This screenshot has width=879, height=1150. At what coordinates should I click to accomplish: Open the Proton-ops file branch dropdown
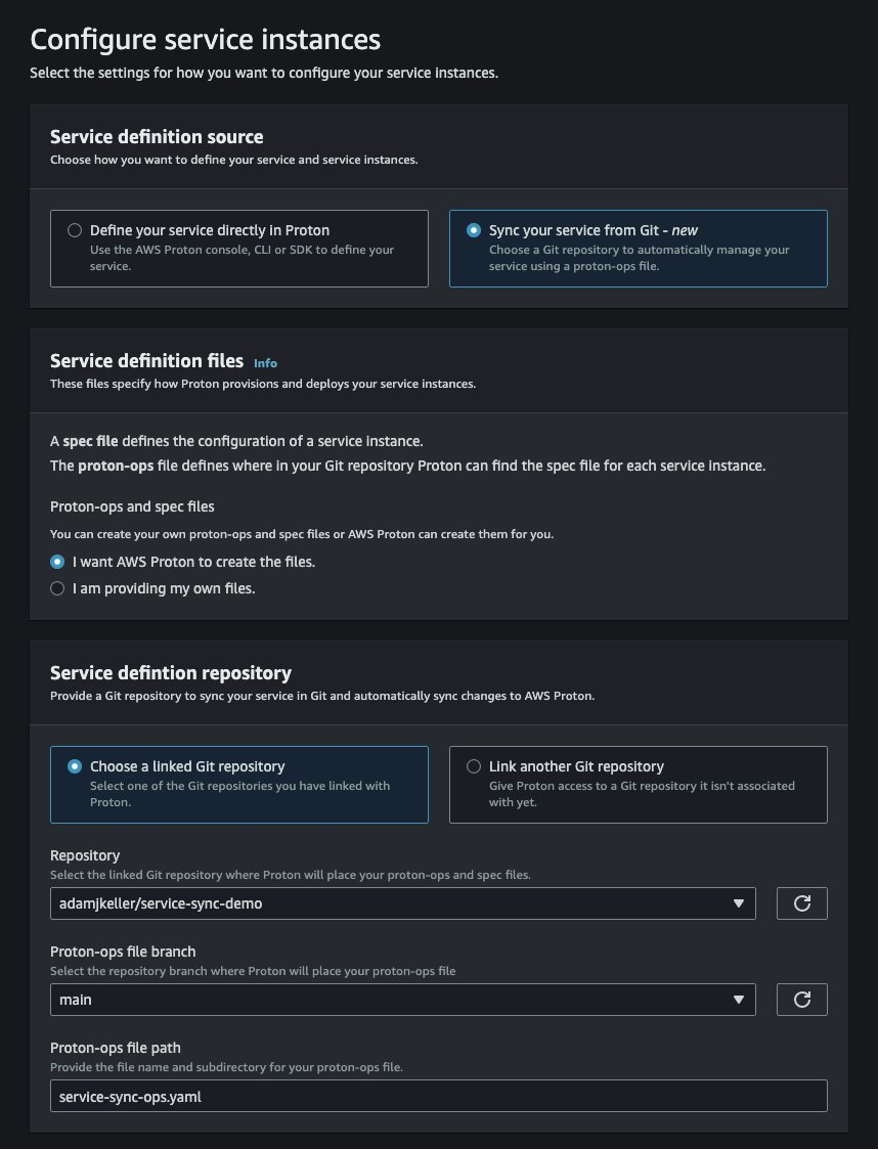(x=400, y=998)
